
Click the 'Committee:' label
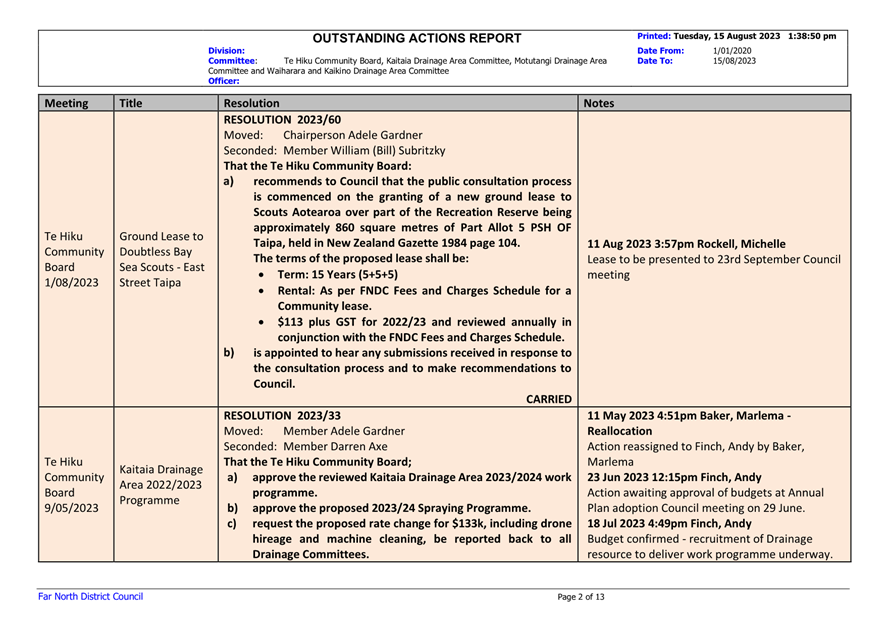[x=233, y=61]
